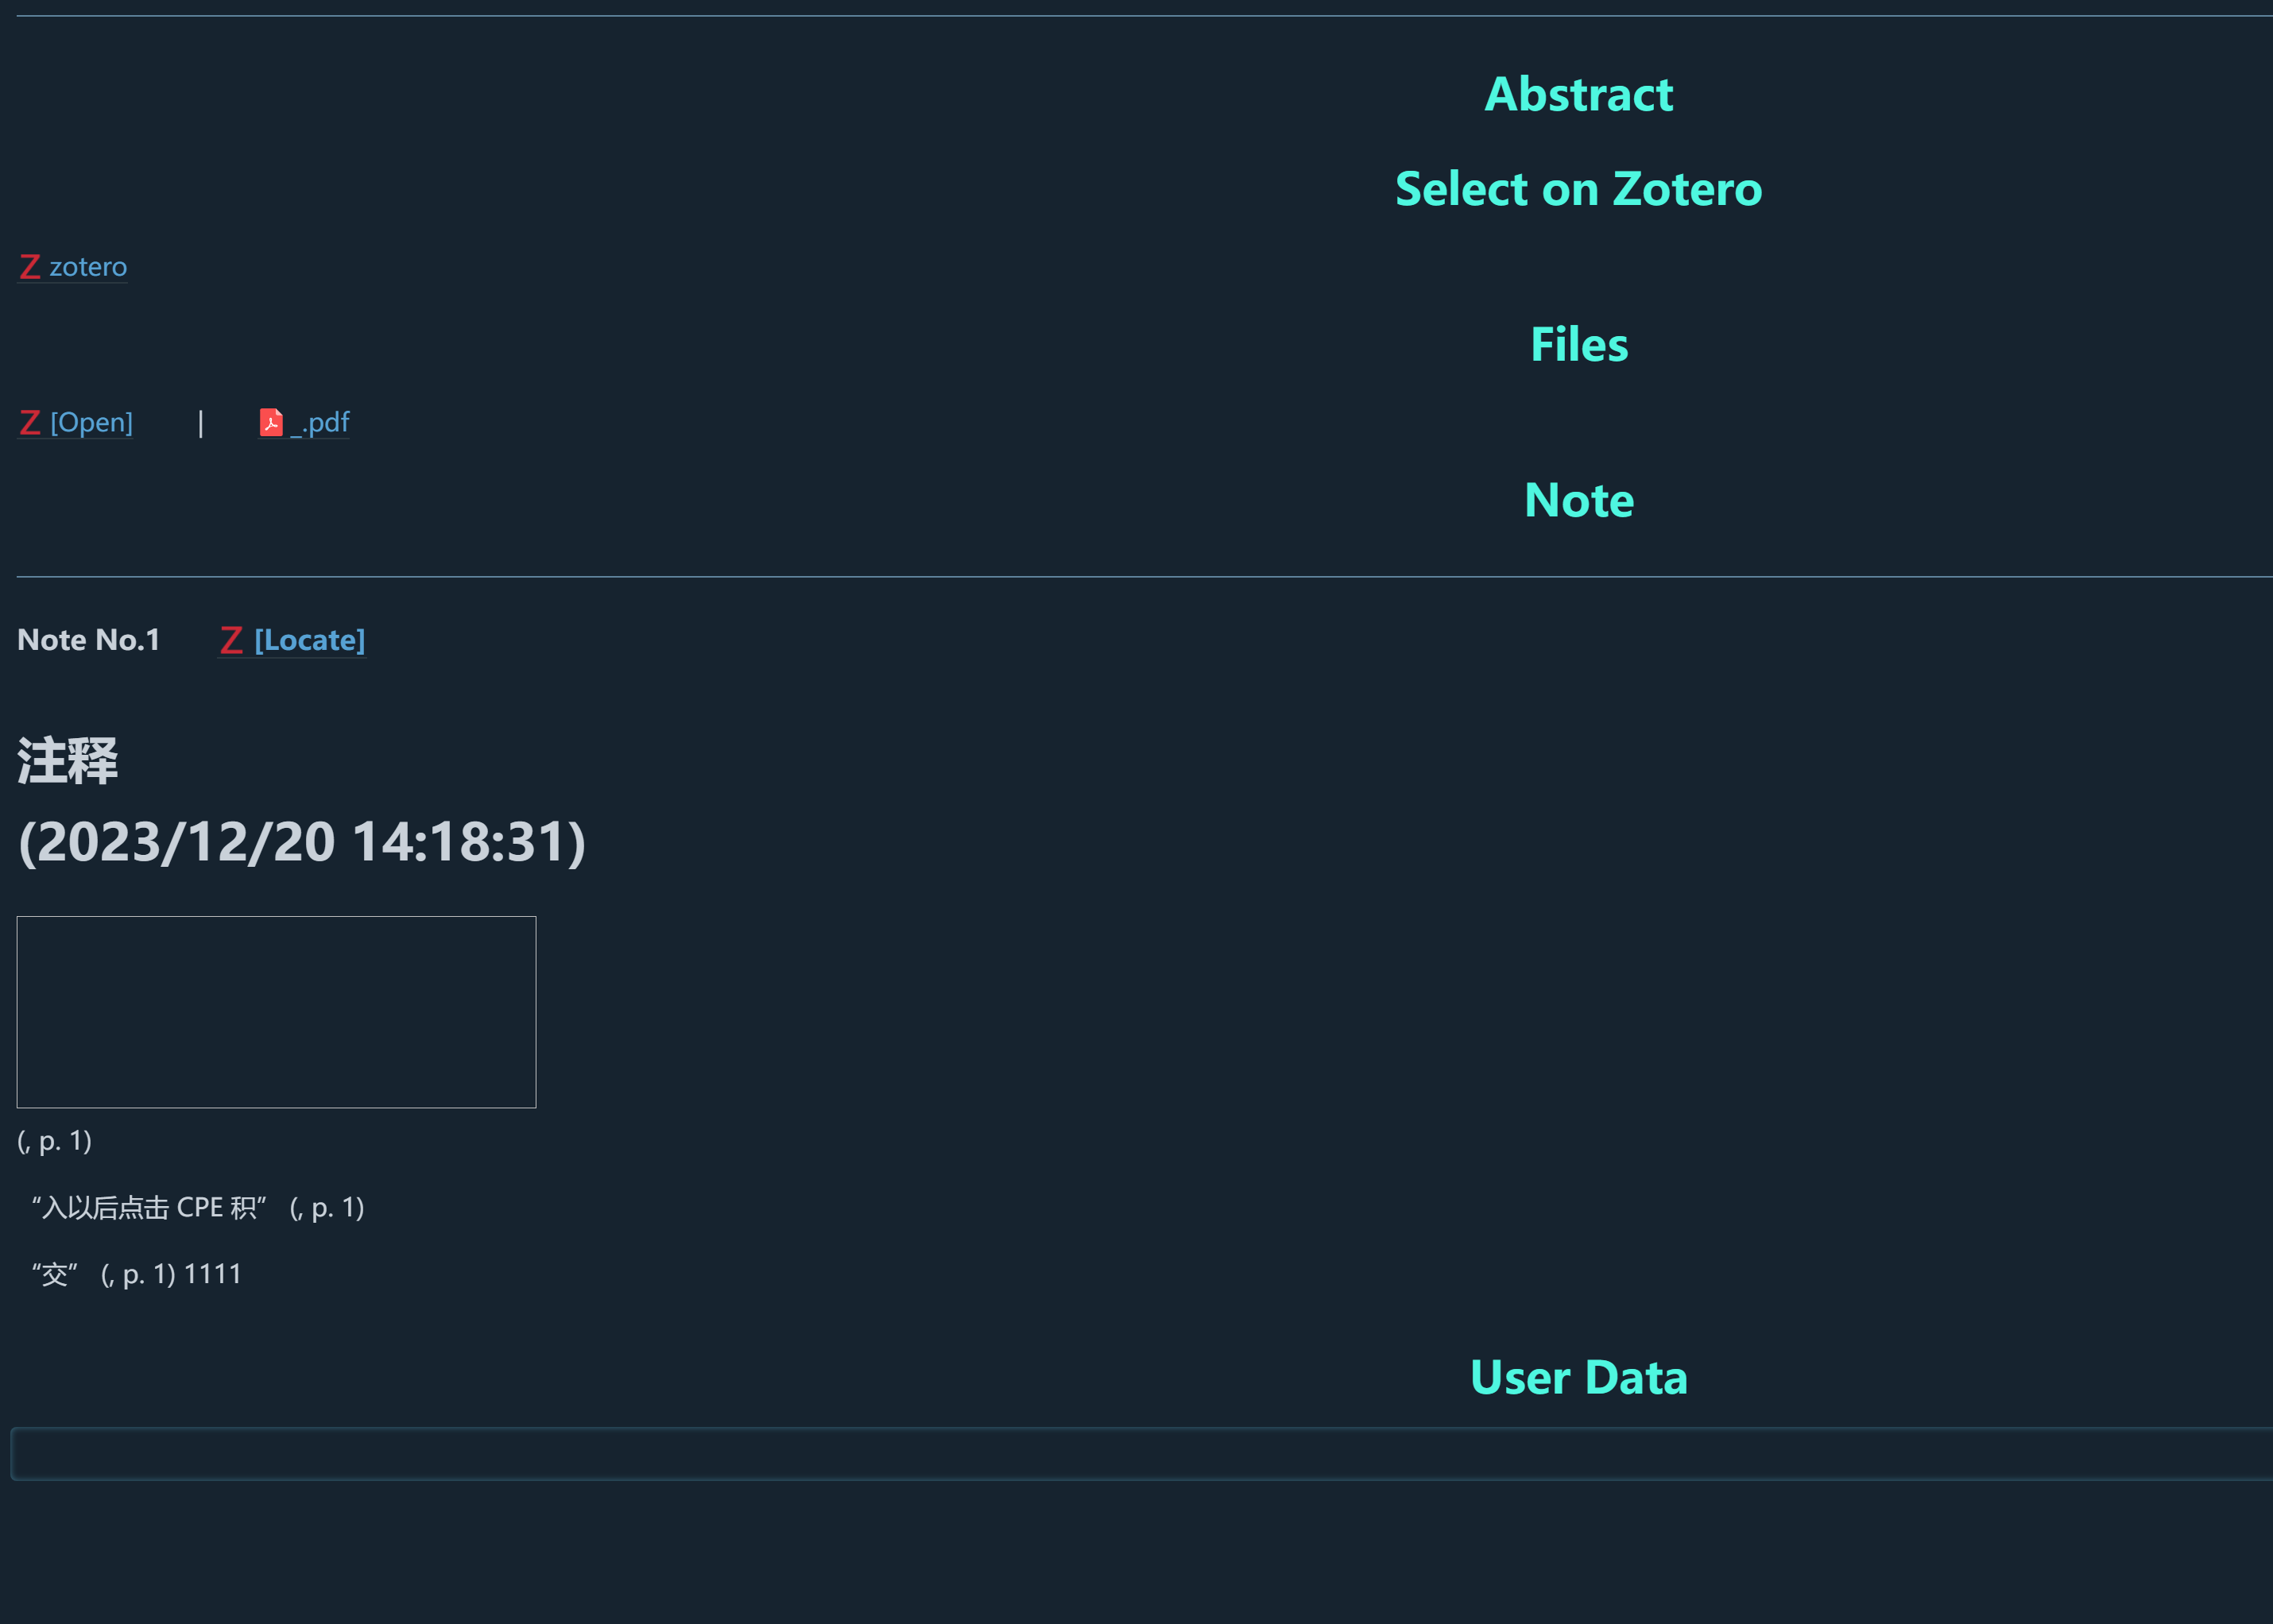Screen dimensions: 2273x1624
Task: Select the "Note No.1" label
Action: pyautogui.click(x=89, y=640)
